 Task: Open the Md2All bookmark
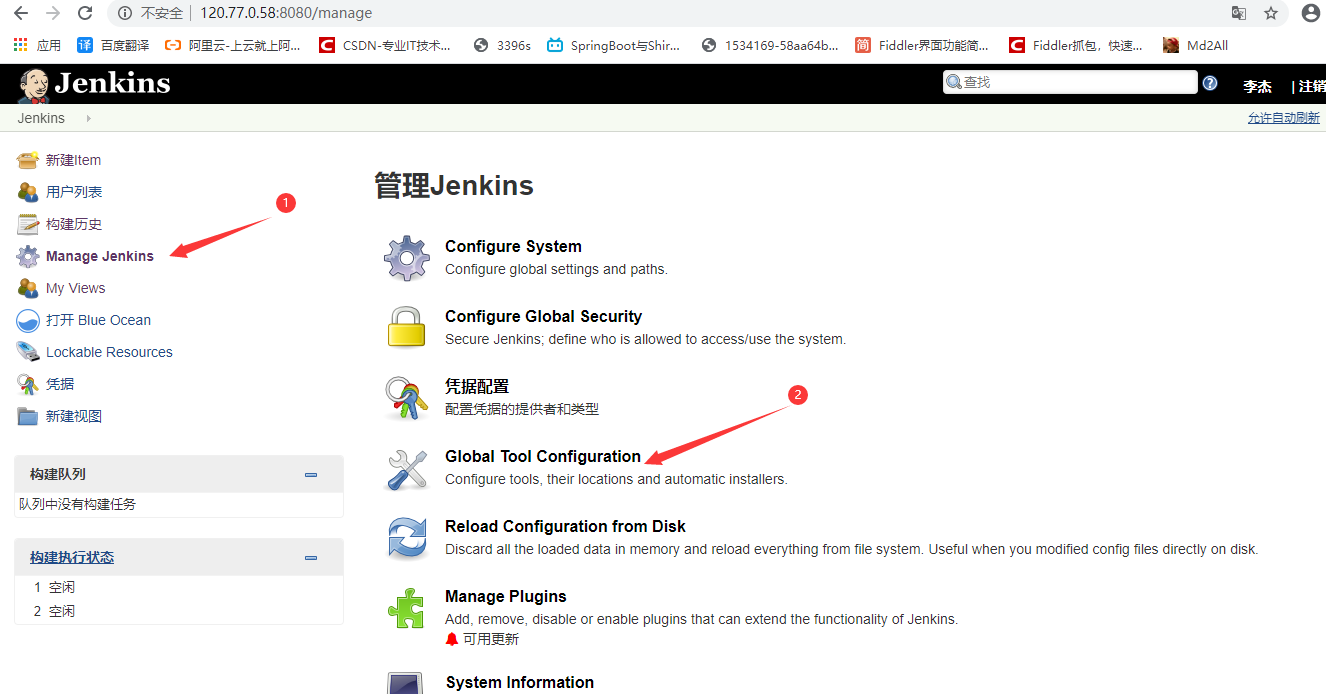point(1196,45)
